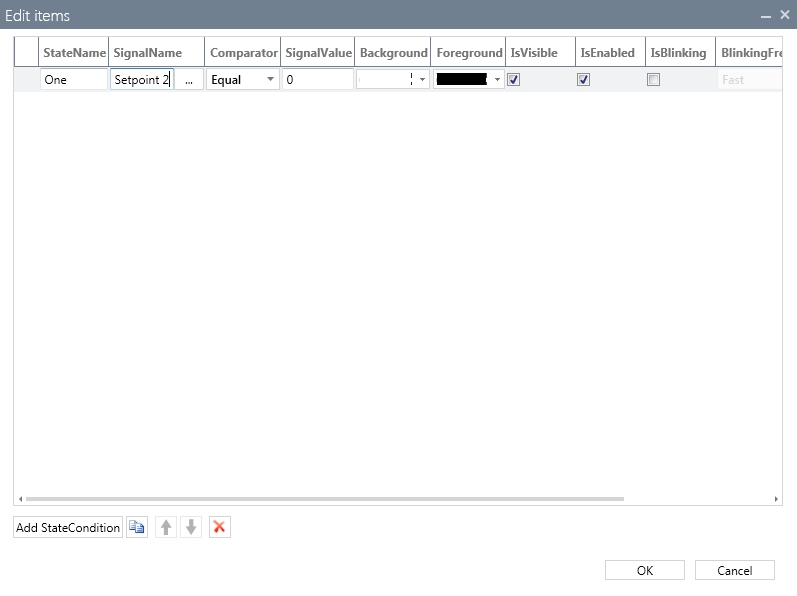Click the Add StateCondition button
This screenshot has height=596, width=798.
(x=68, y=527)
